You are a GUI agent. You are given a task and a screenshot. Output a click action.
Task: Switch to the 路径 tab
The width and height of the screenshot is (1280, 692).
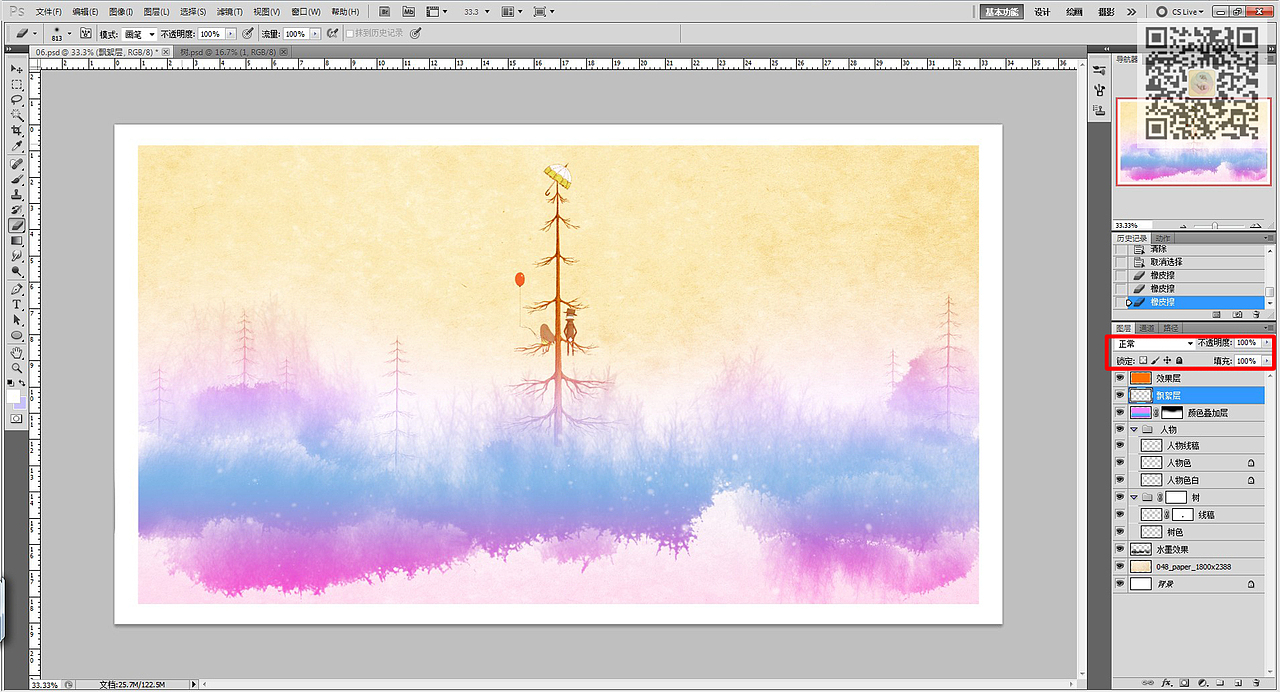[x=1170, y=328]
